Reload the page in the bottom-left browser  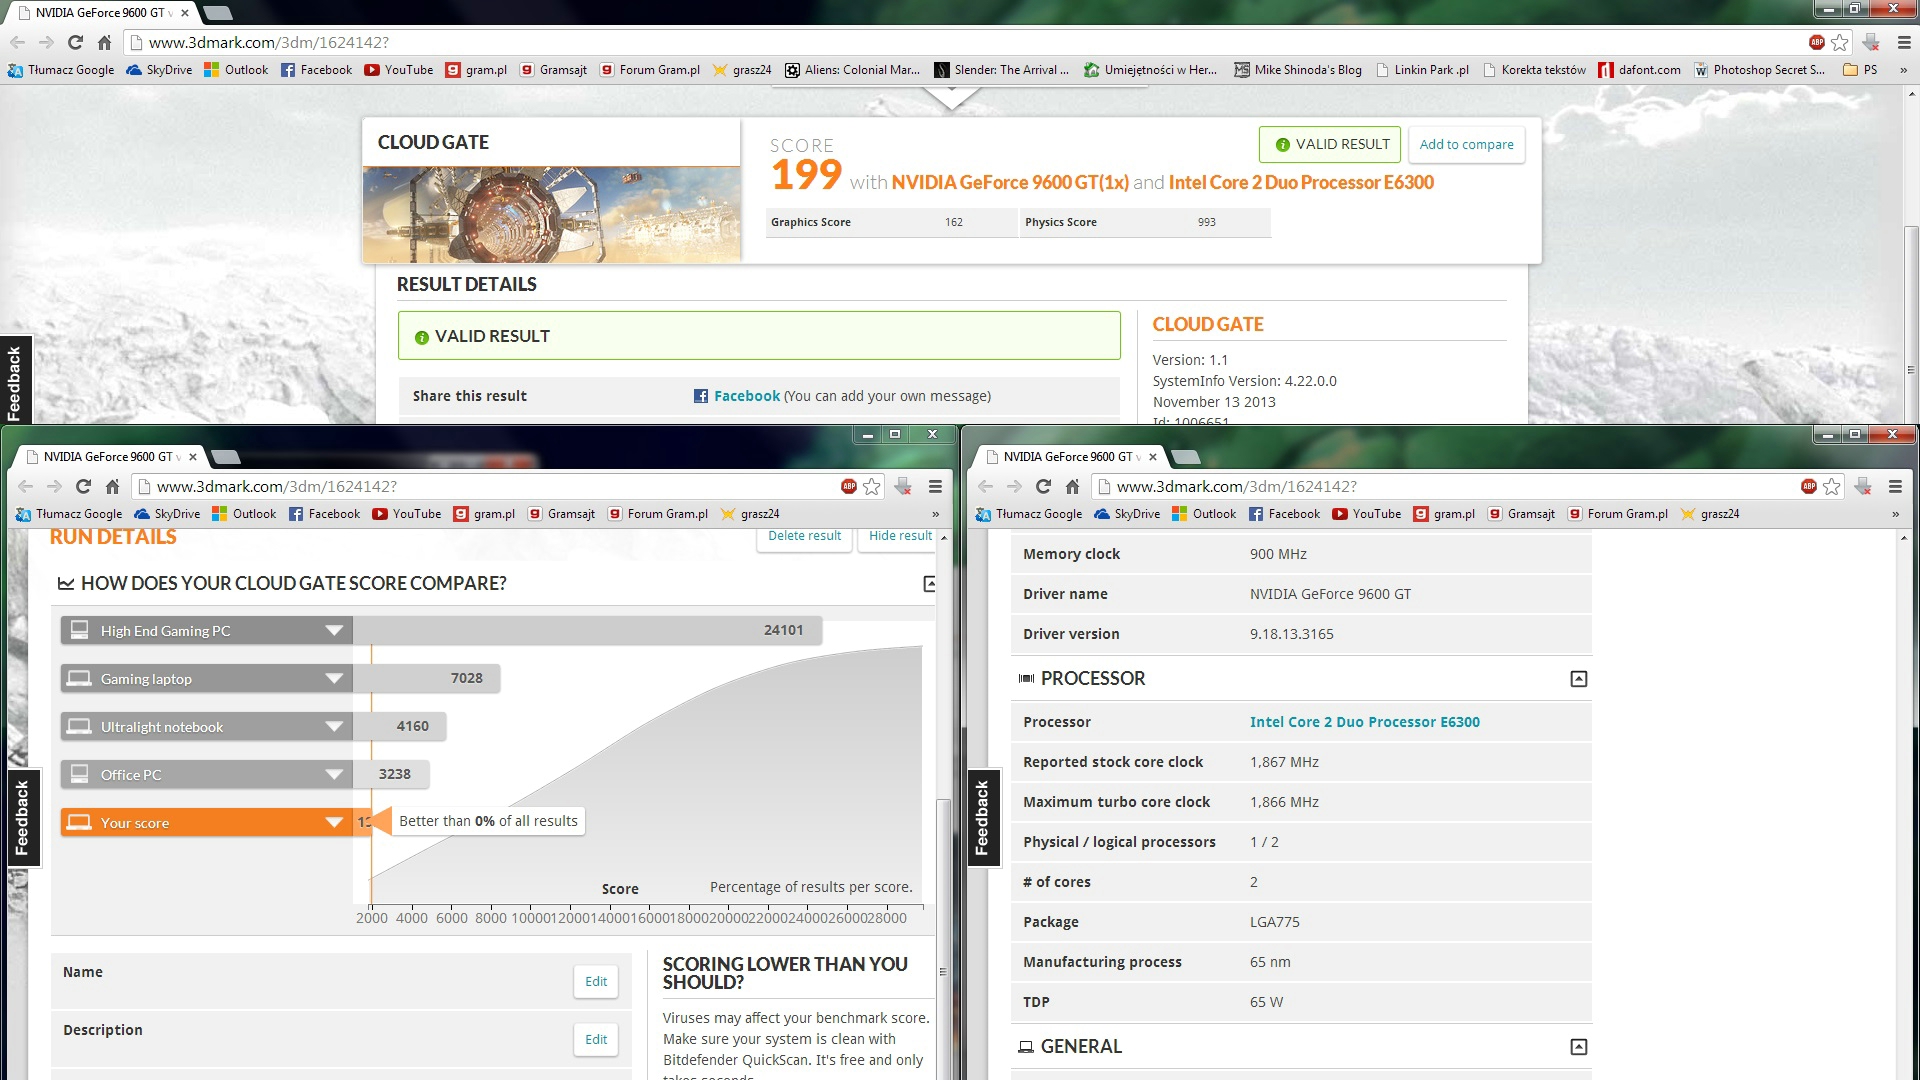coord(83,486)
